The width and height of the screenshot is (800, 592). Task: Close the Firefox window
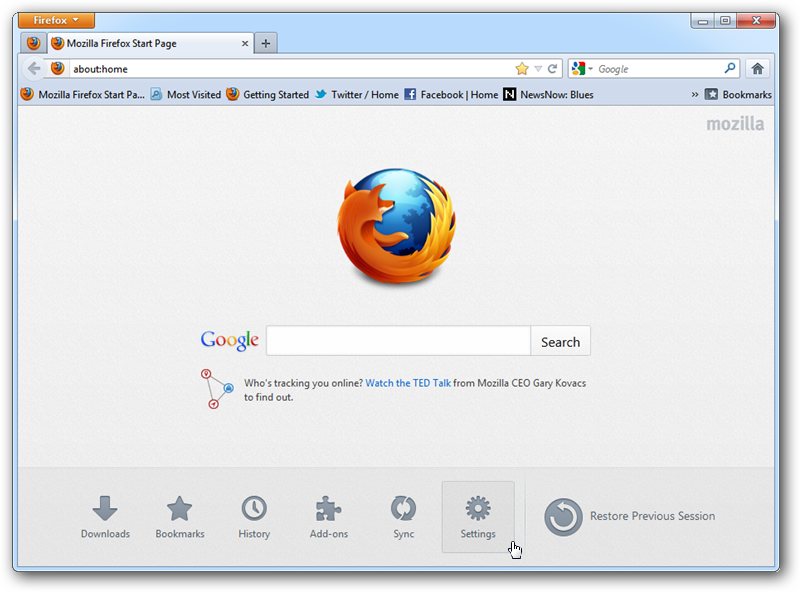(x=756, y=20)
